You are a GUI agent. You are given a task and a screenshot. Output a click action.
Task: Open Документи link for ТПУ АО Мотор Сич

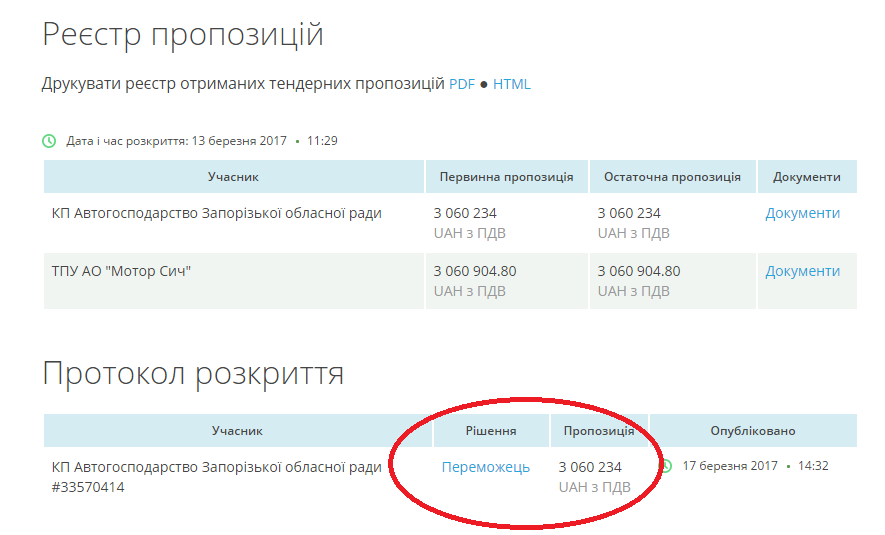(802, 271)
